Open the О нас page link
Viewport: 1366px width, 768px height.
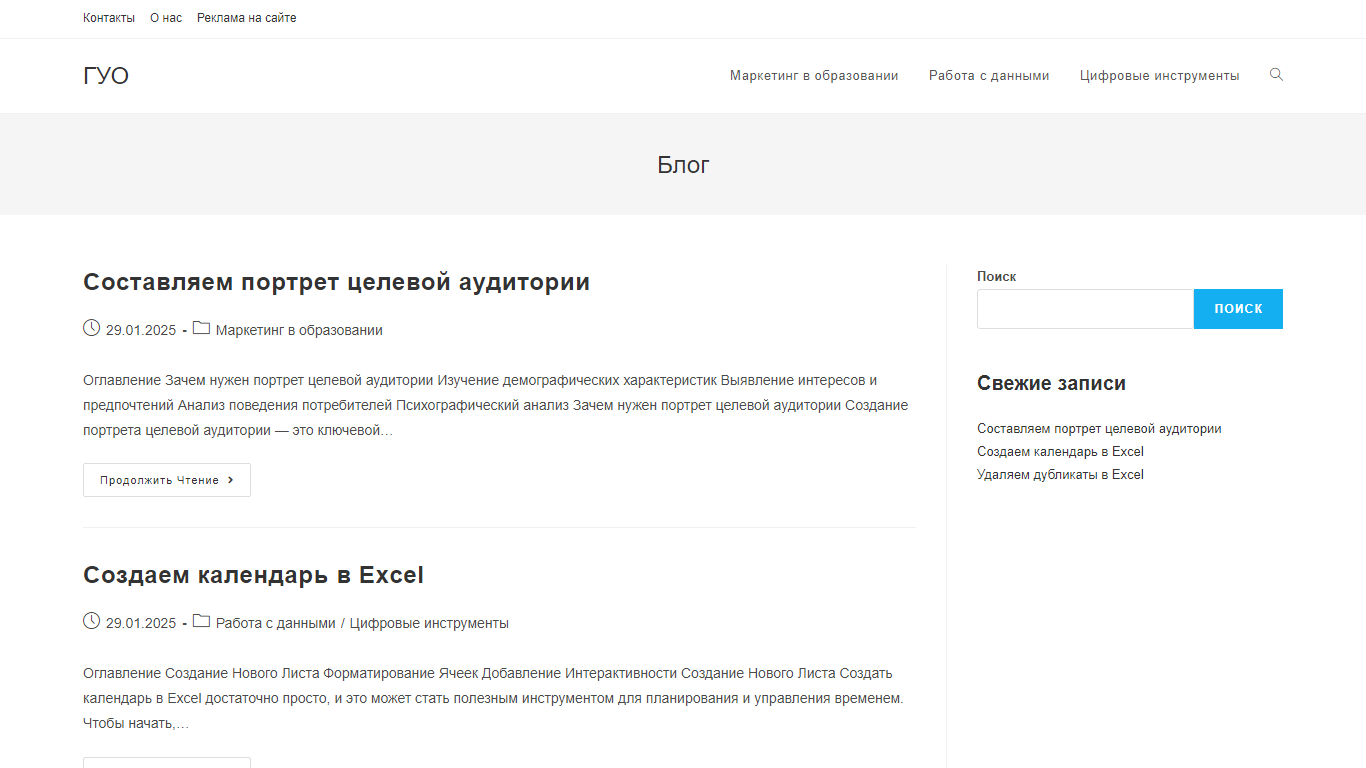(x=166, y=18)
